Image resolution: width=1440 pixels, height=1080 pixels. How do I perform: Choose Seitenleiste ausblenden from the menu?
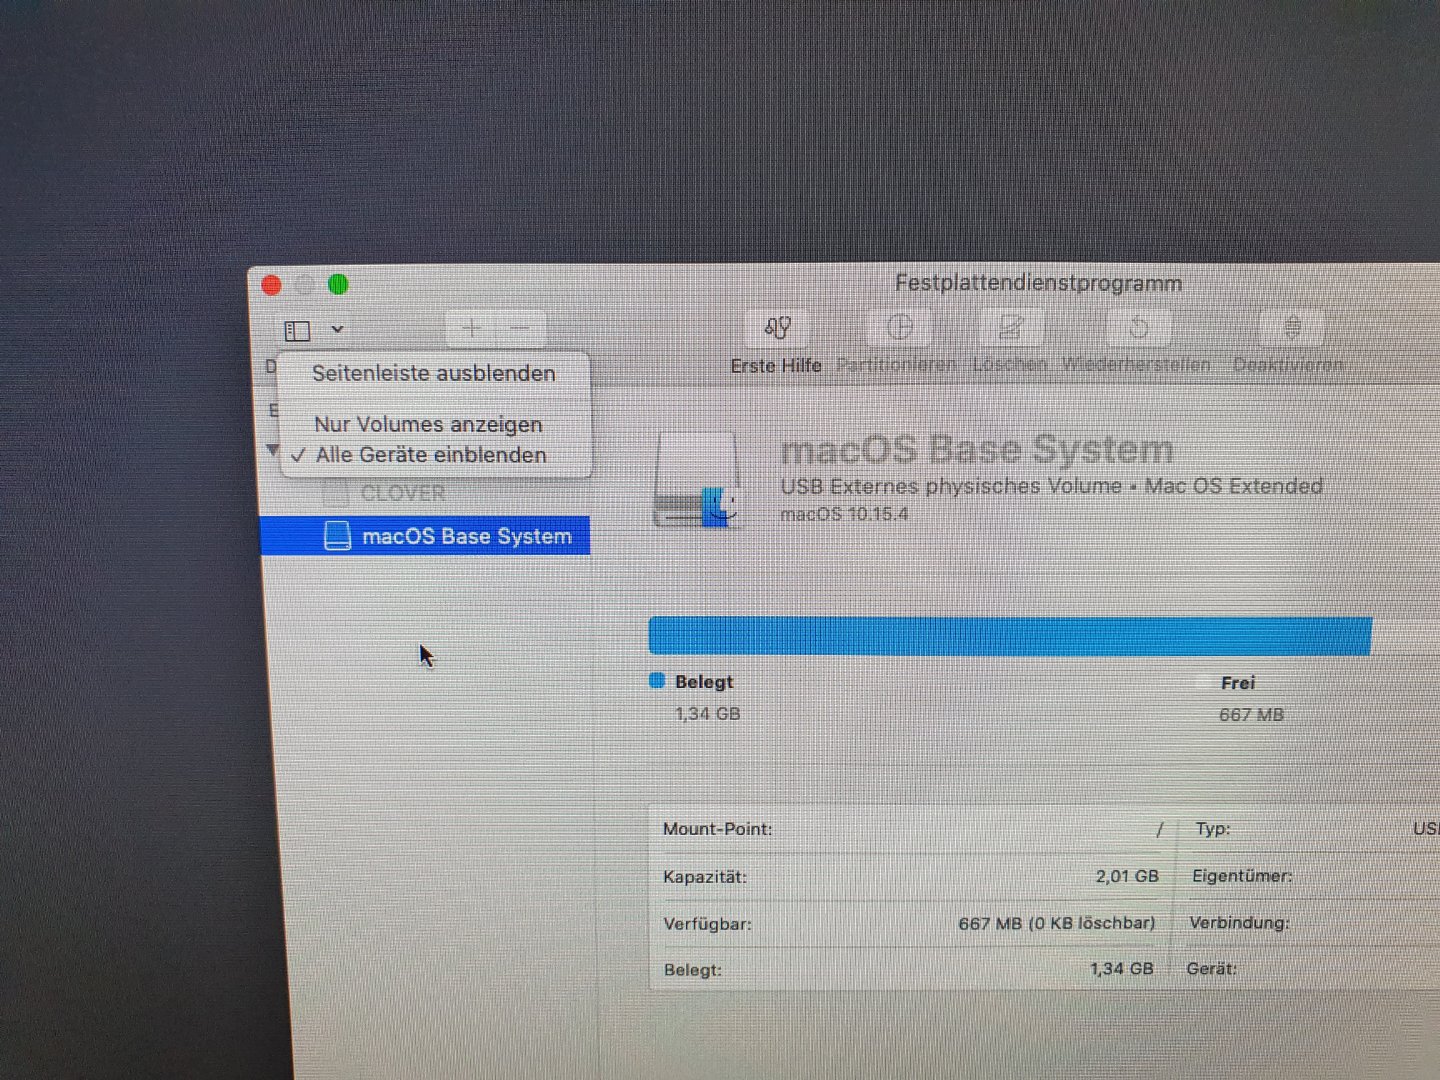tap(434, 373)
